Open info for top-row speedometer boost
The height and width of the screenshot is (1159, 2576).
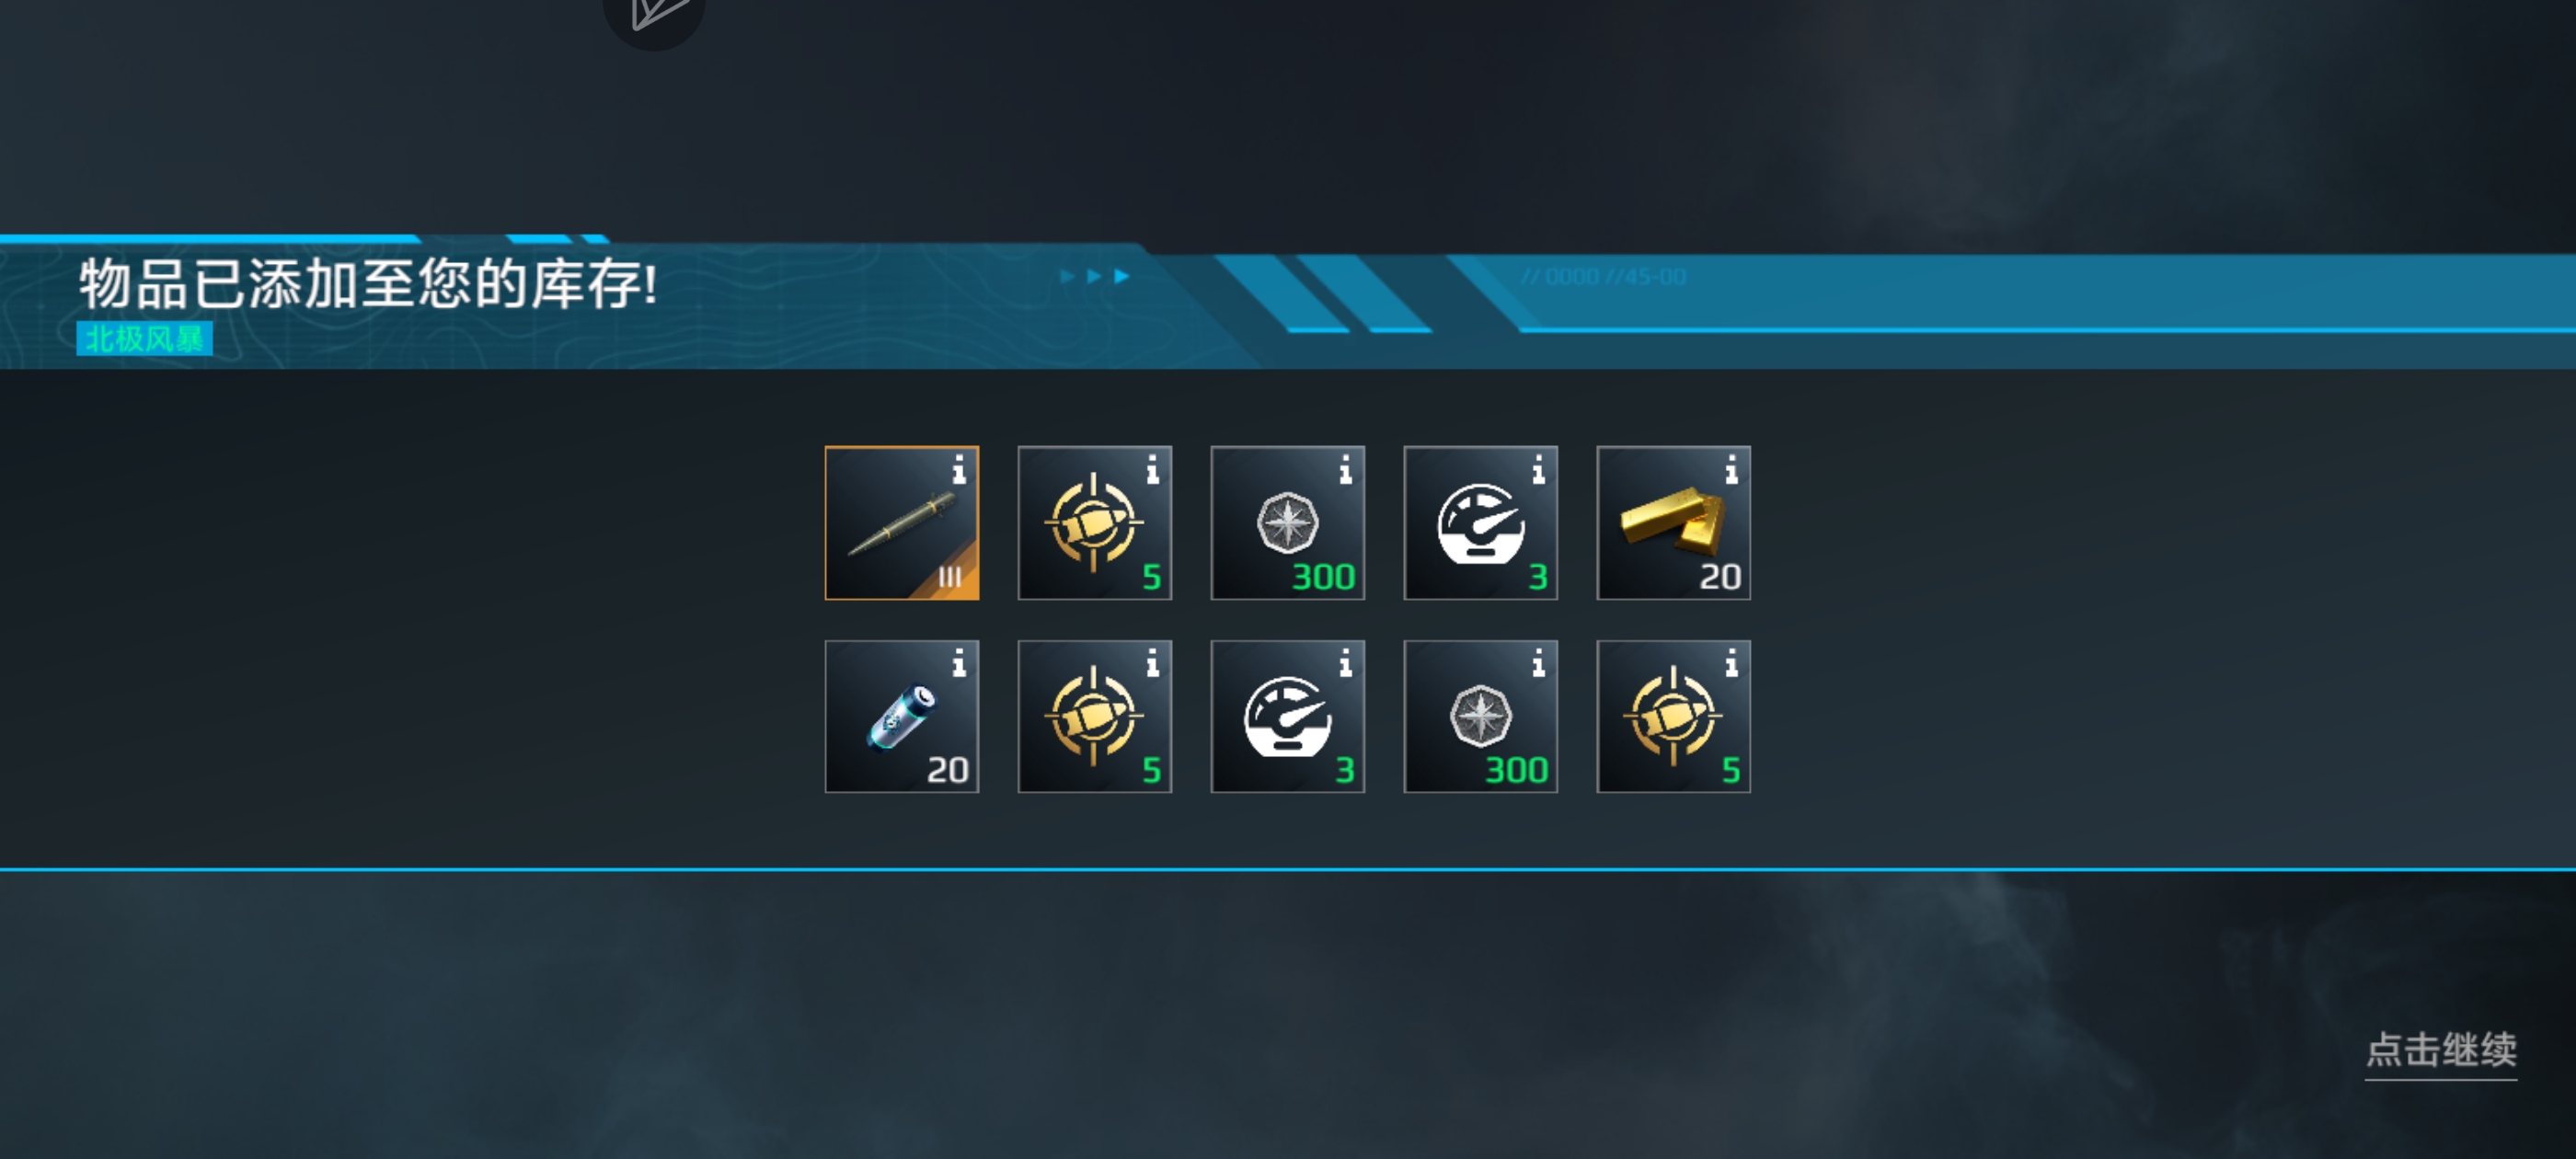[x=1537, y=470]
